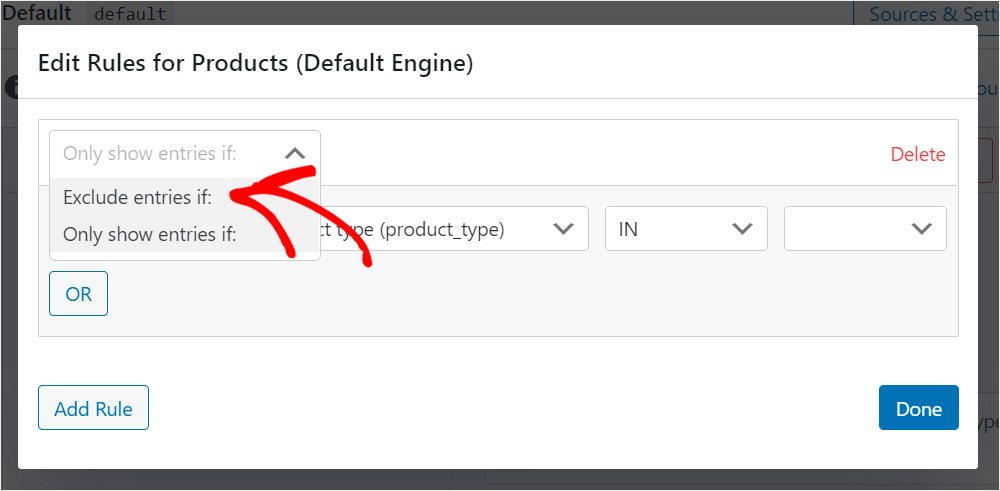The height and width of the screenshot is (491, 1000).
Task: Open the IN operator dropdown
Action: (x=686, y=229)
